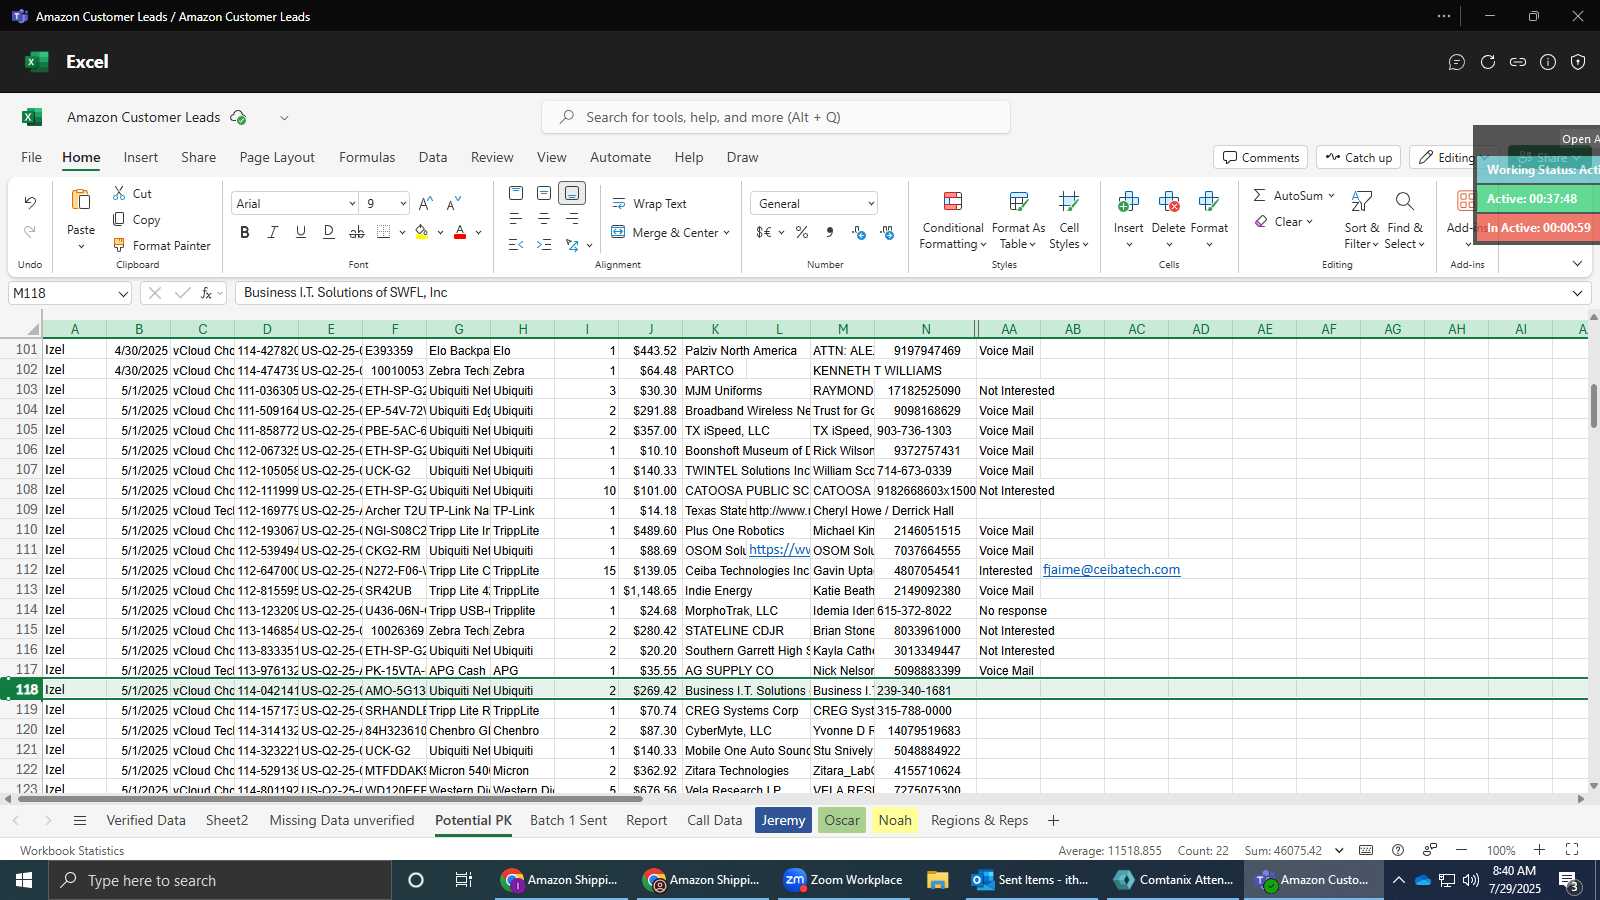Apply strikethrough formatting icon

356,232
